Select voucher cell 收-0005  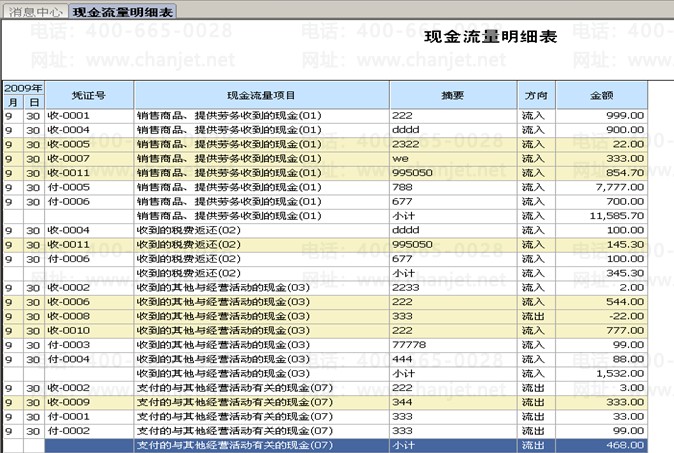[89, 144]
